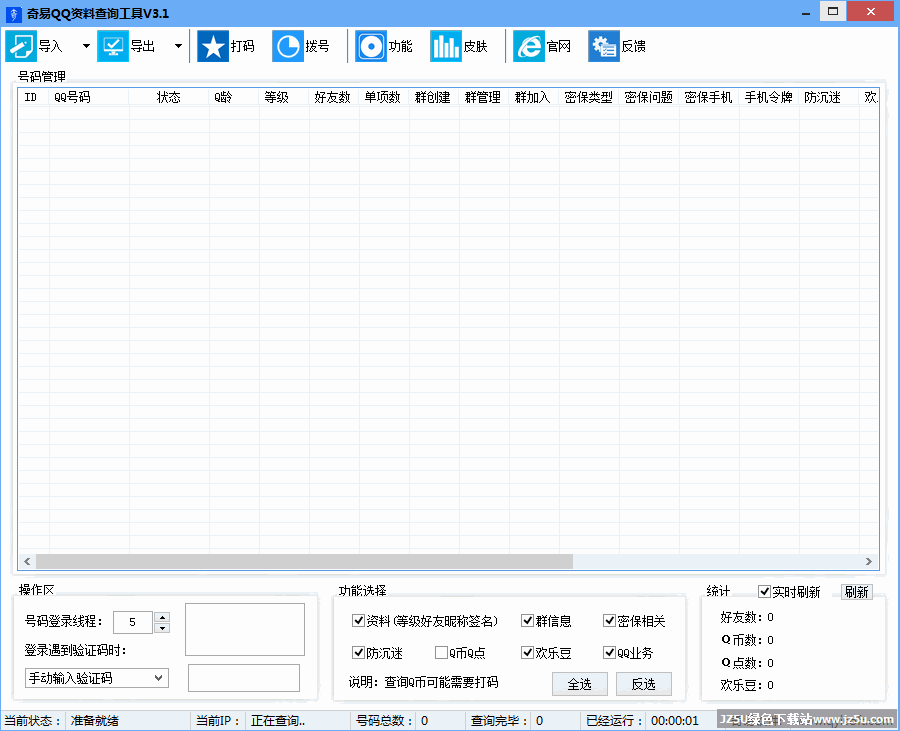The width and height of the screenshot is (900, 731).
Task: Sort by the QQ号码 column header
Action: [90, 97]
